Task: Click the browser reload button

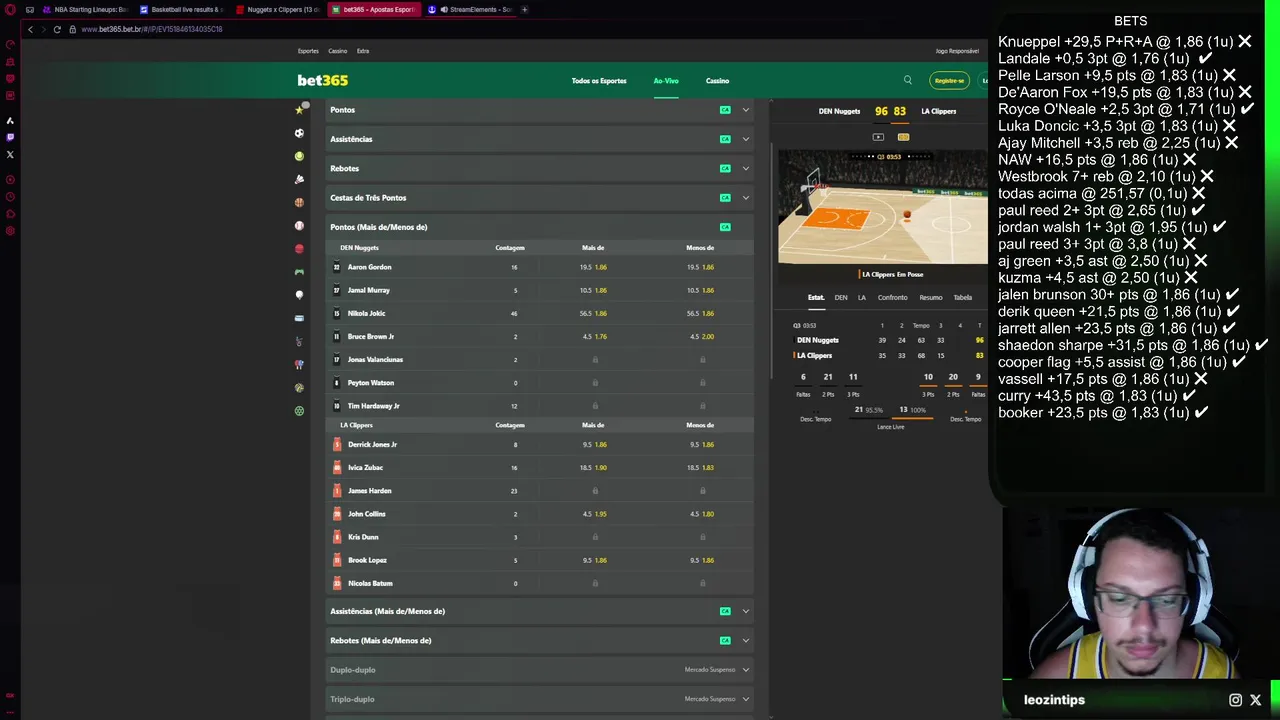Action: click(57, 29)
